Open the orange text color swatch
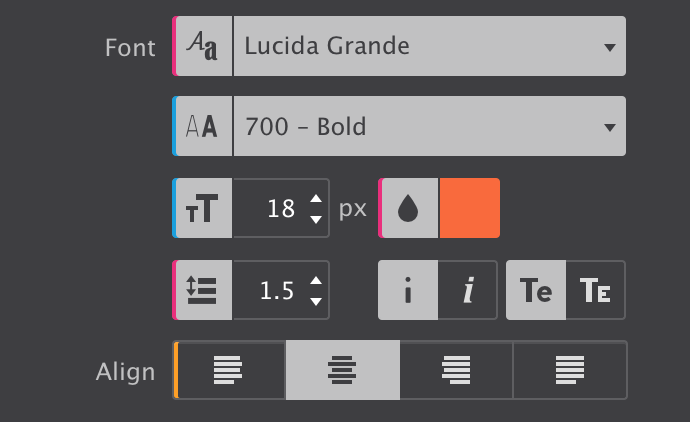Image resolution: width=690 pixels, height=422 pixels. [x=470, y=208]
